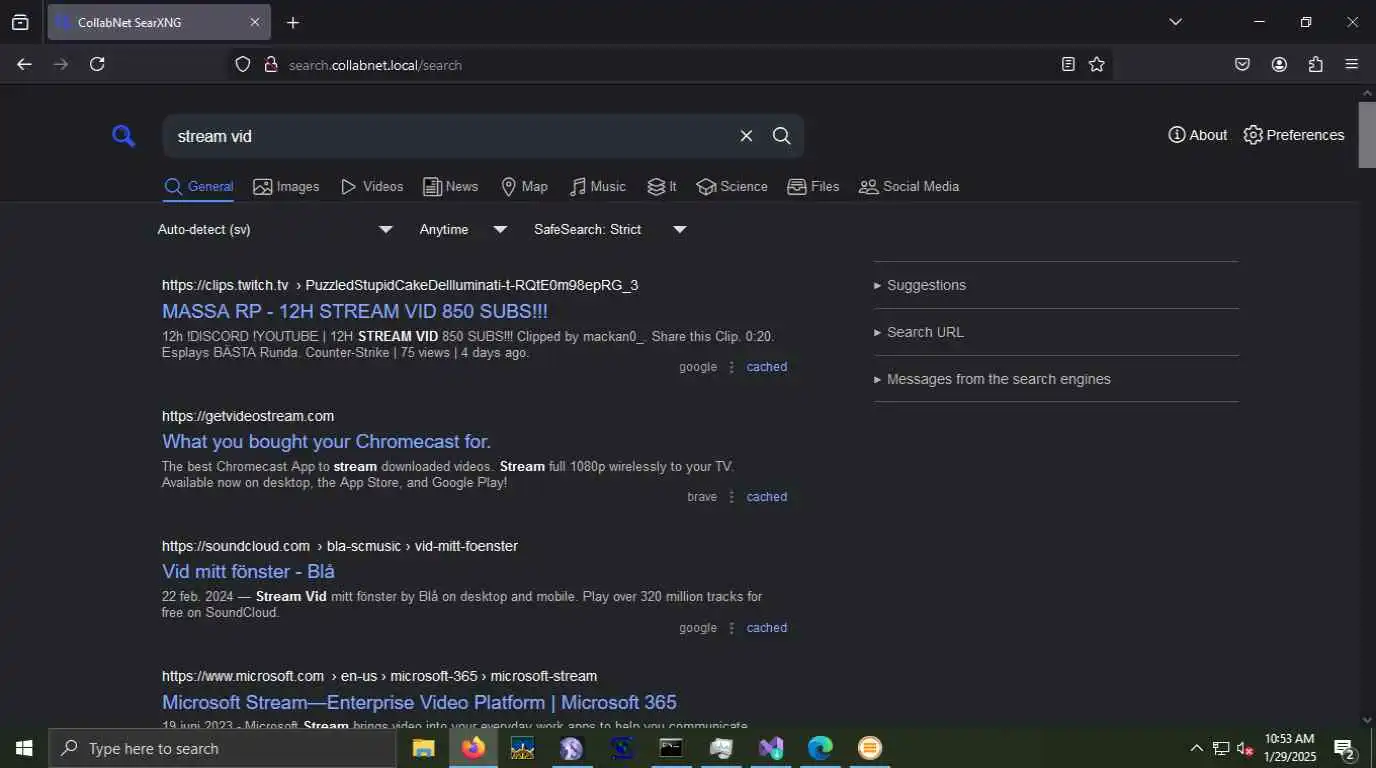The width and height of the screenshot is (1376, 768).
Task: Switch to the Images category
Action: pyautogui.click(x=286, y=187)
